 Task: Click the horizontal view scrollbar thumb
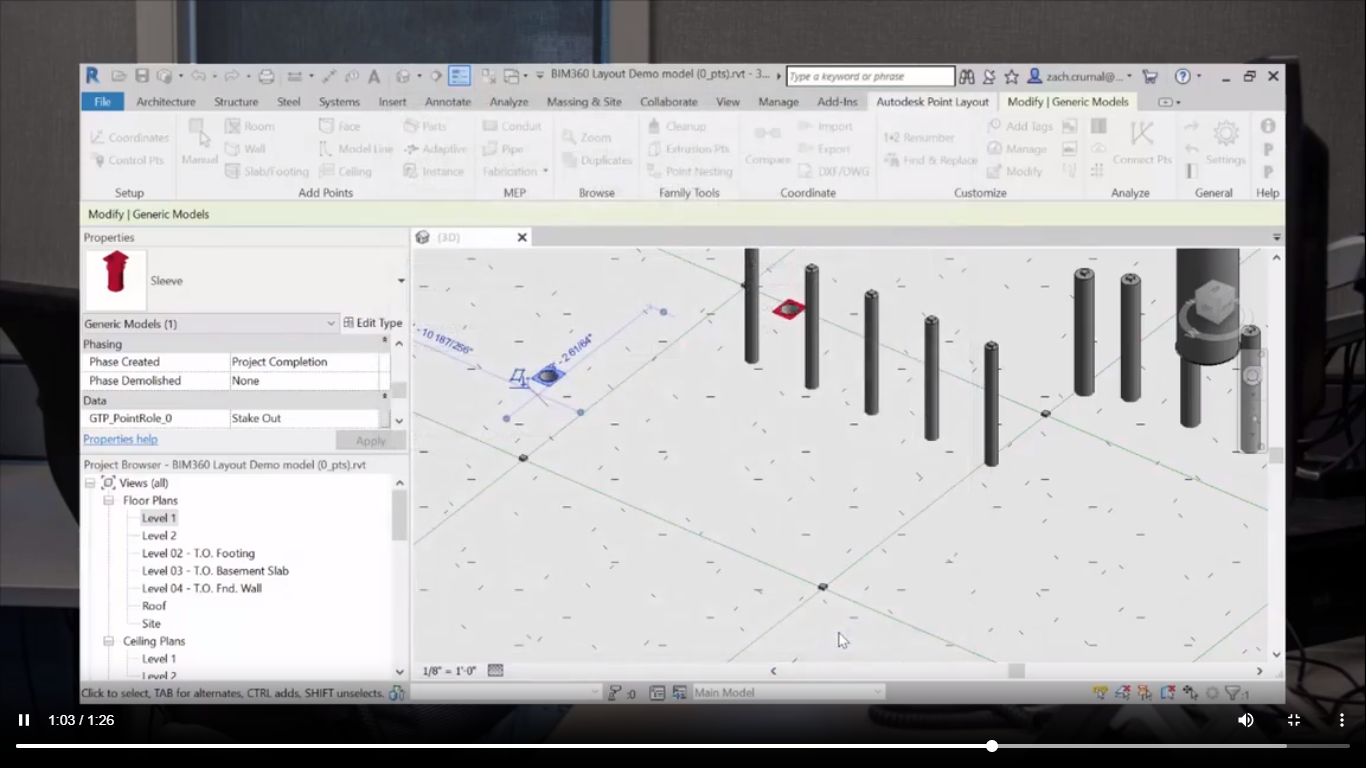tap(1016, 671)
